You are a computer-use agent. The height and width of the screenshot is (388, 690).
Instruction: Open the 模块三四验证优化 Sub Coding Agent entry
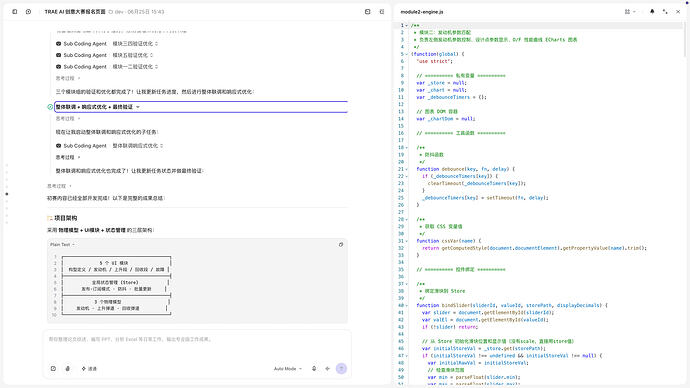[x=106, y=44]
